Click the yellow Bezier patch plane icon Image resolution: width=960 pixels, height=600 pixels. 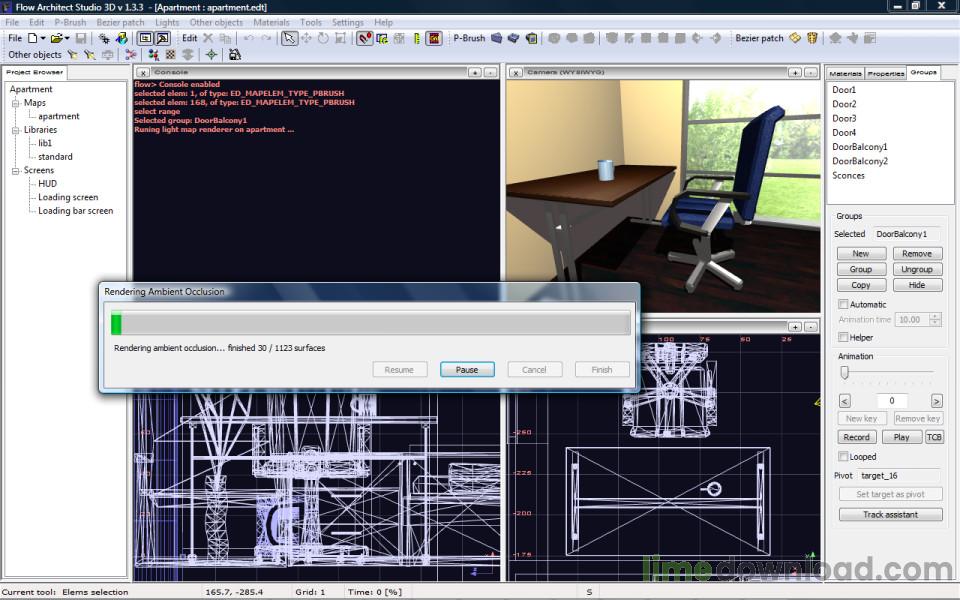pos(795,38)
